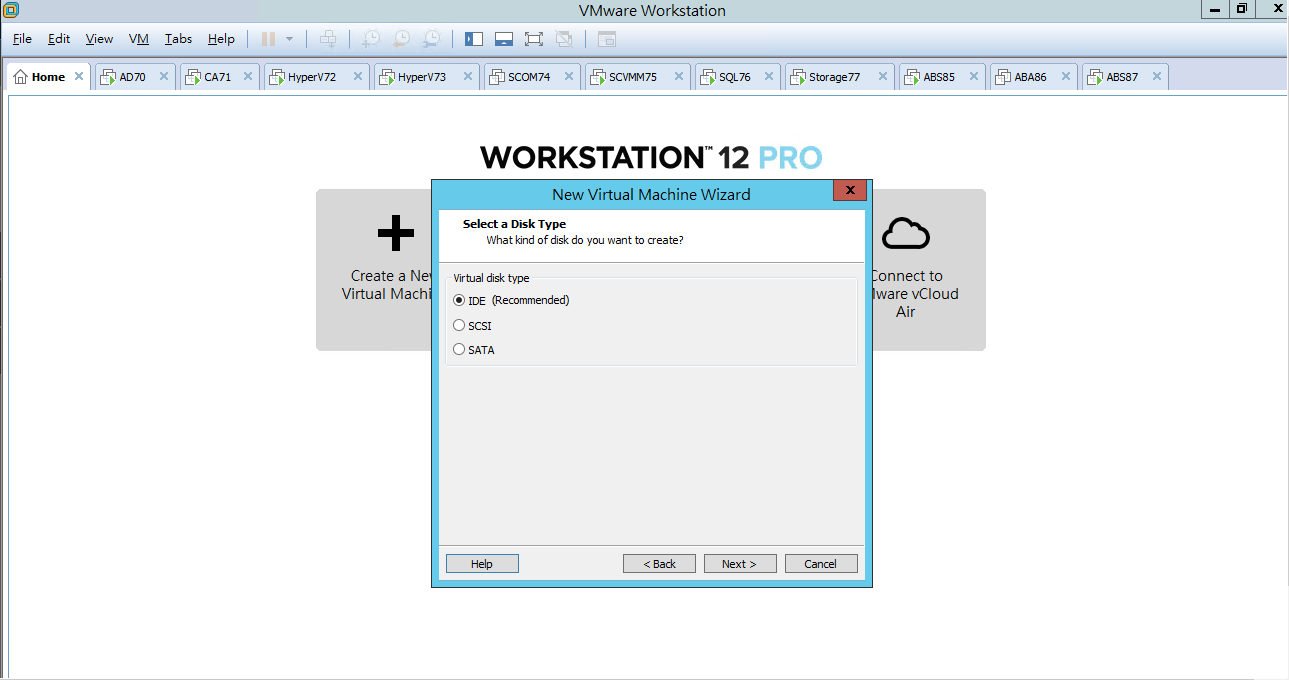
Task: Open the File menu
Action: (22, 39)
